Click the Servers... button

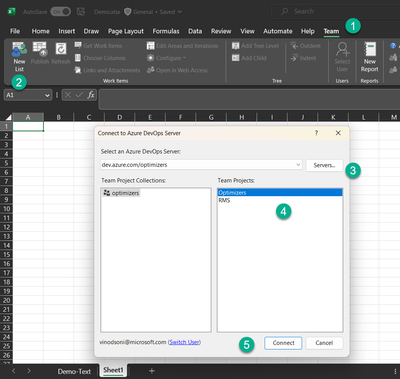coord(324,165)
